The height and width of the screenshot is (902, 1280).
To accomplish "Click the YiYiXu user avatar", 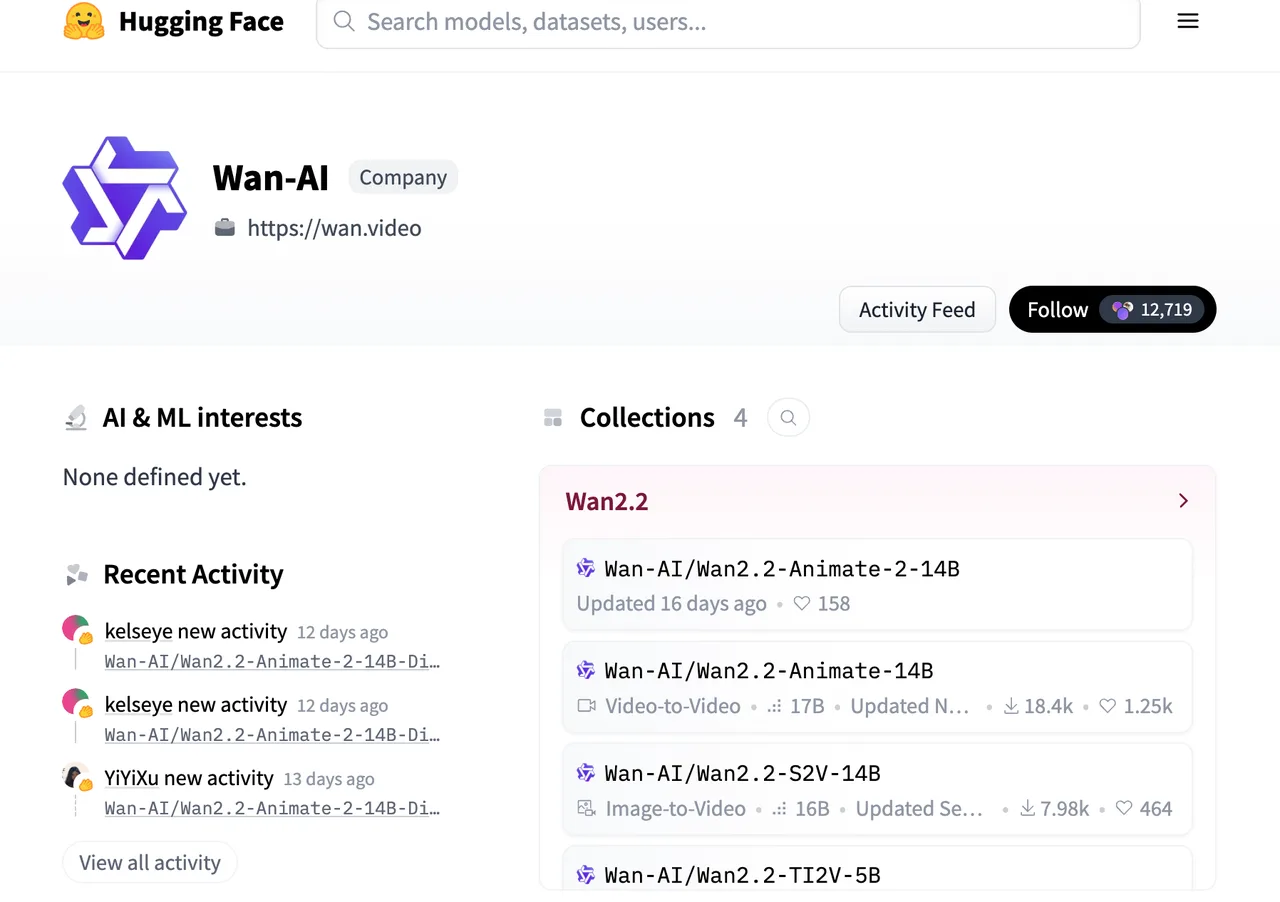I will point(77,776).
